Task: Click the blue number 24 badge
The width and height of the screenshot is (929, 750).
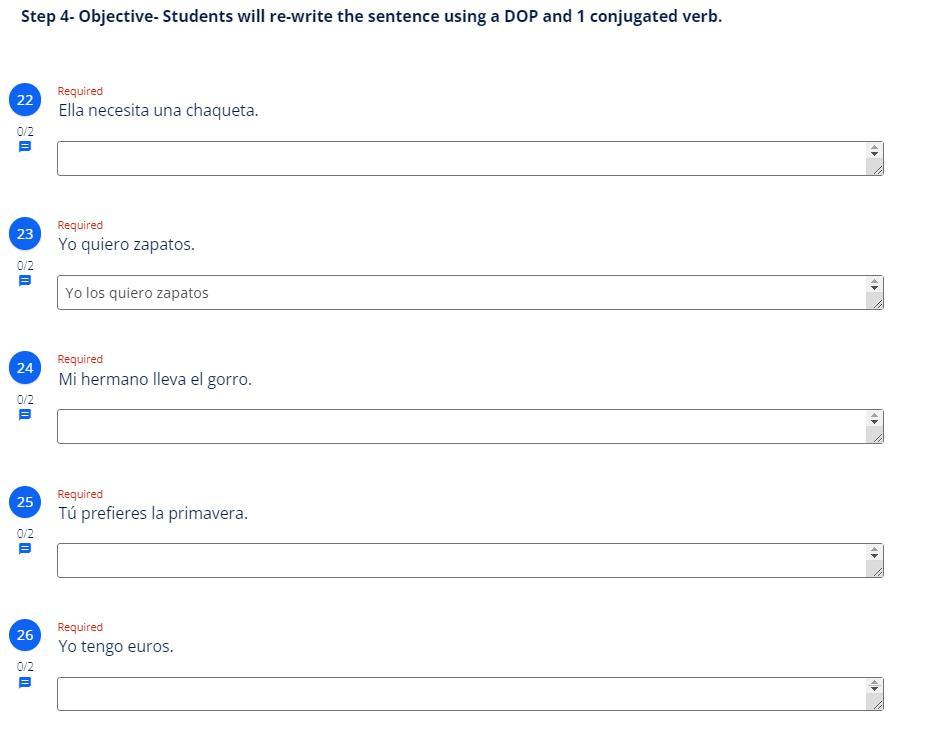Action: tap(25, 368)
